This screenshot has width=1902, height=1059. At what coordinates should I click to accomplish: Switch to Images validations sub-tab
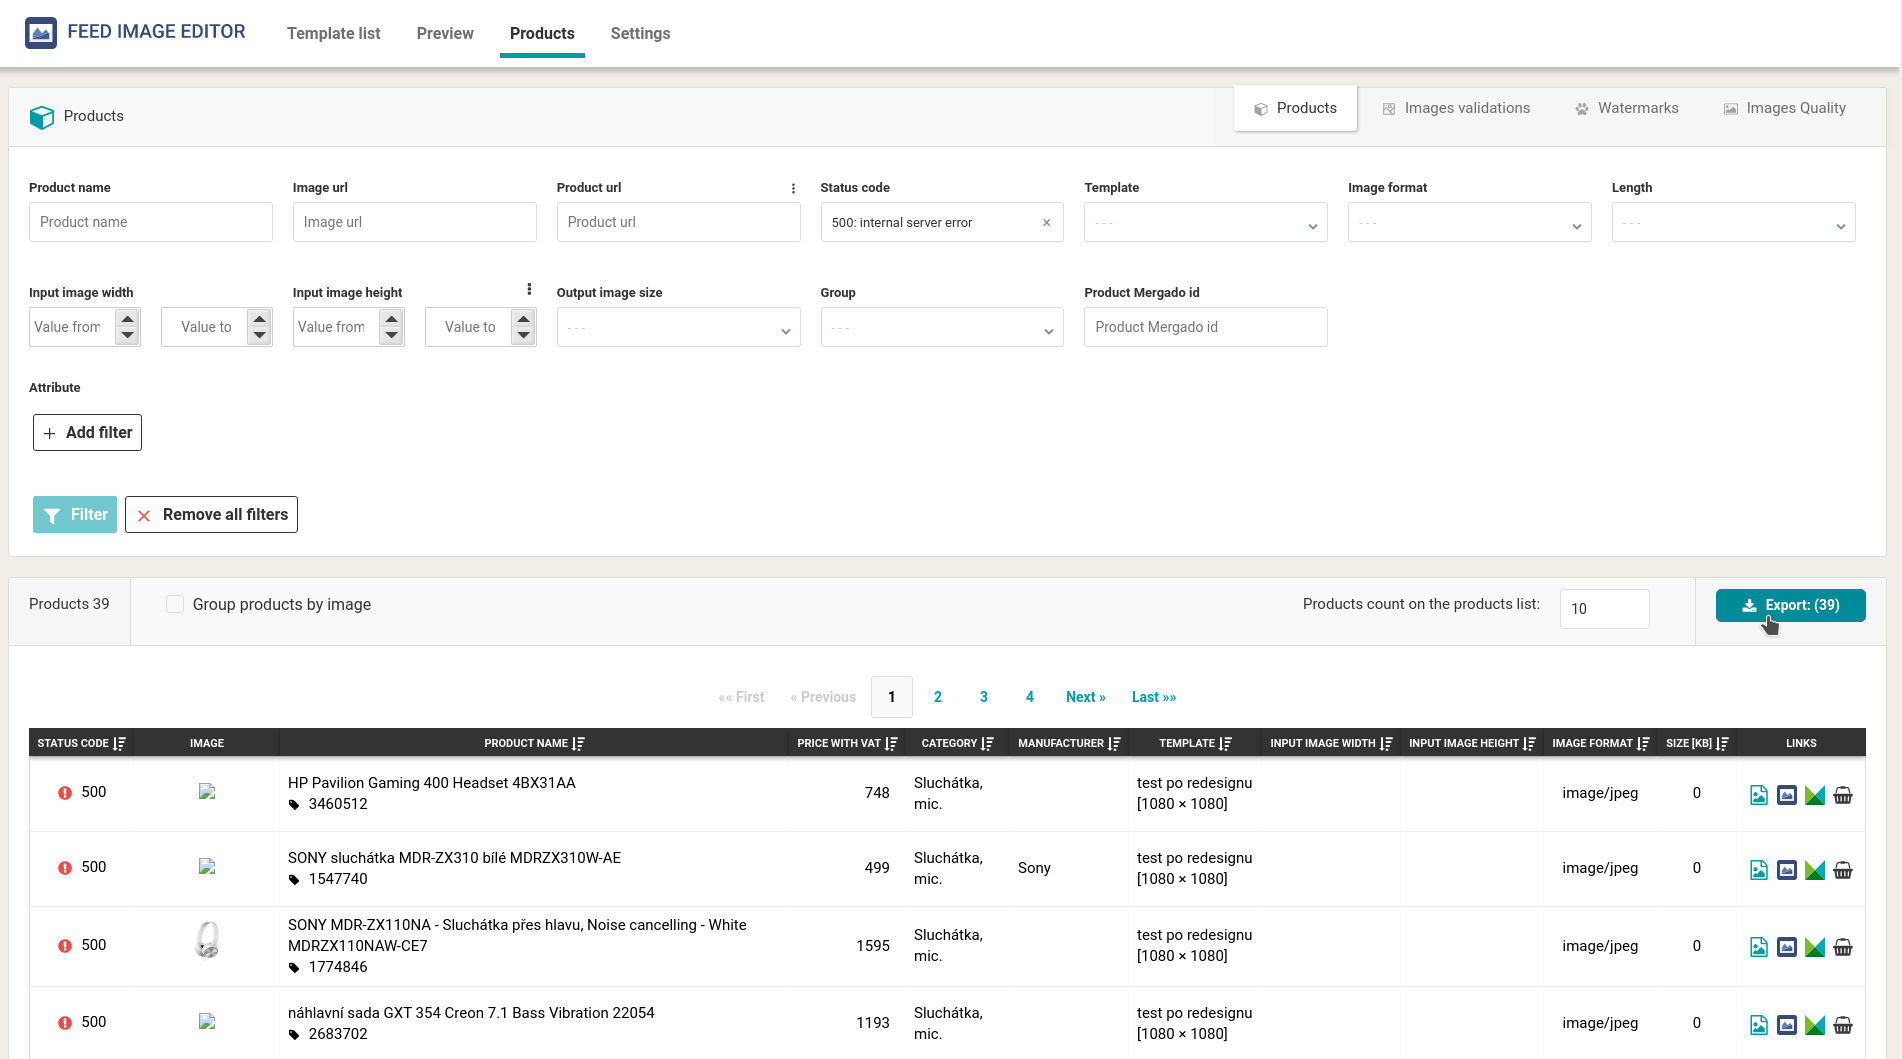(1456, 108)
